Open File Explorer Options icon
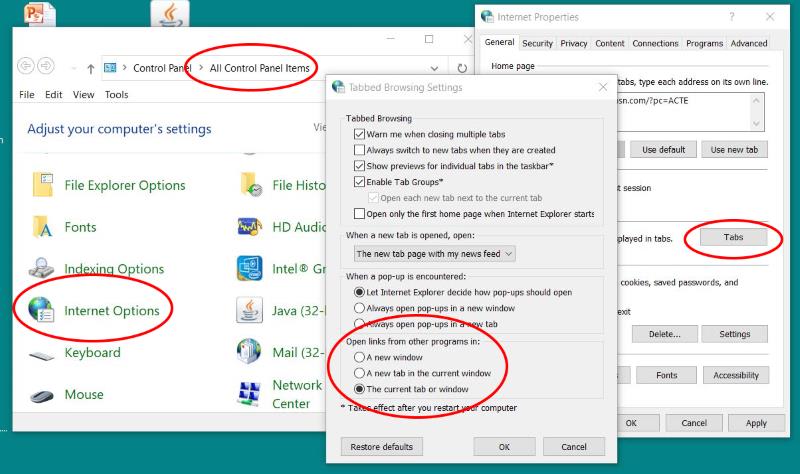800x474 pixels. tap(43, 185)
